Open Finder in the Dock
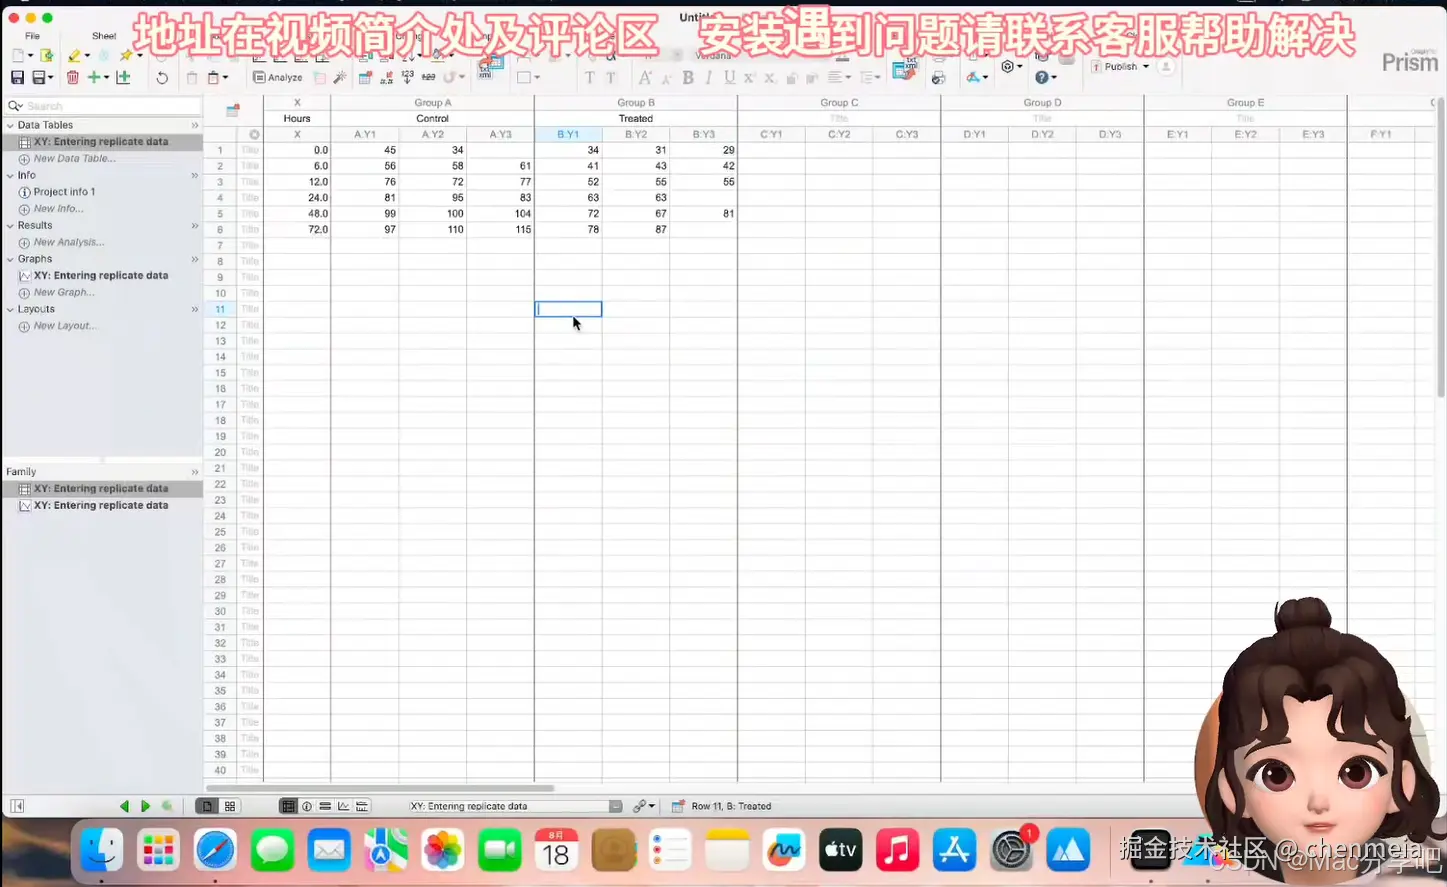Screen dimensions: 1447x887 click(x=102, y=850)
